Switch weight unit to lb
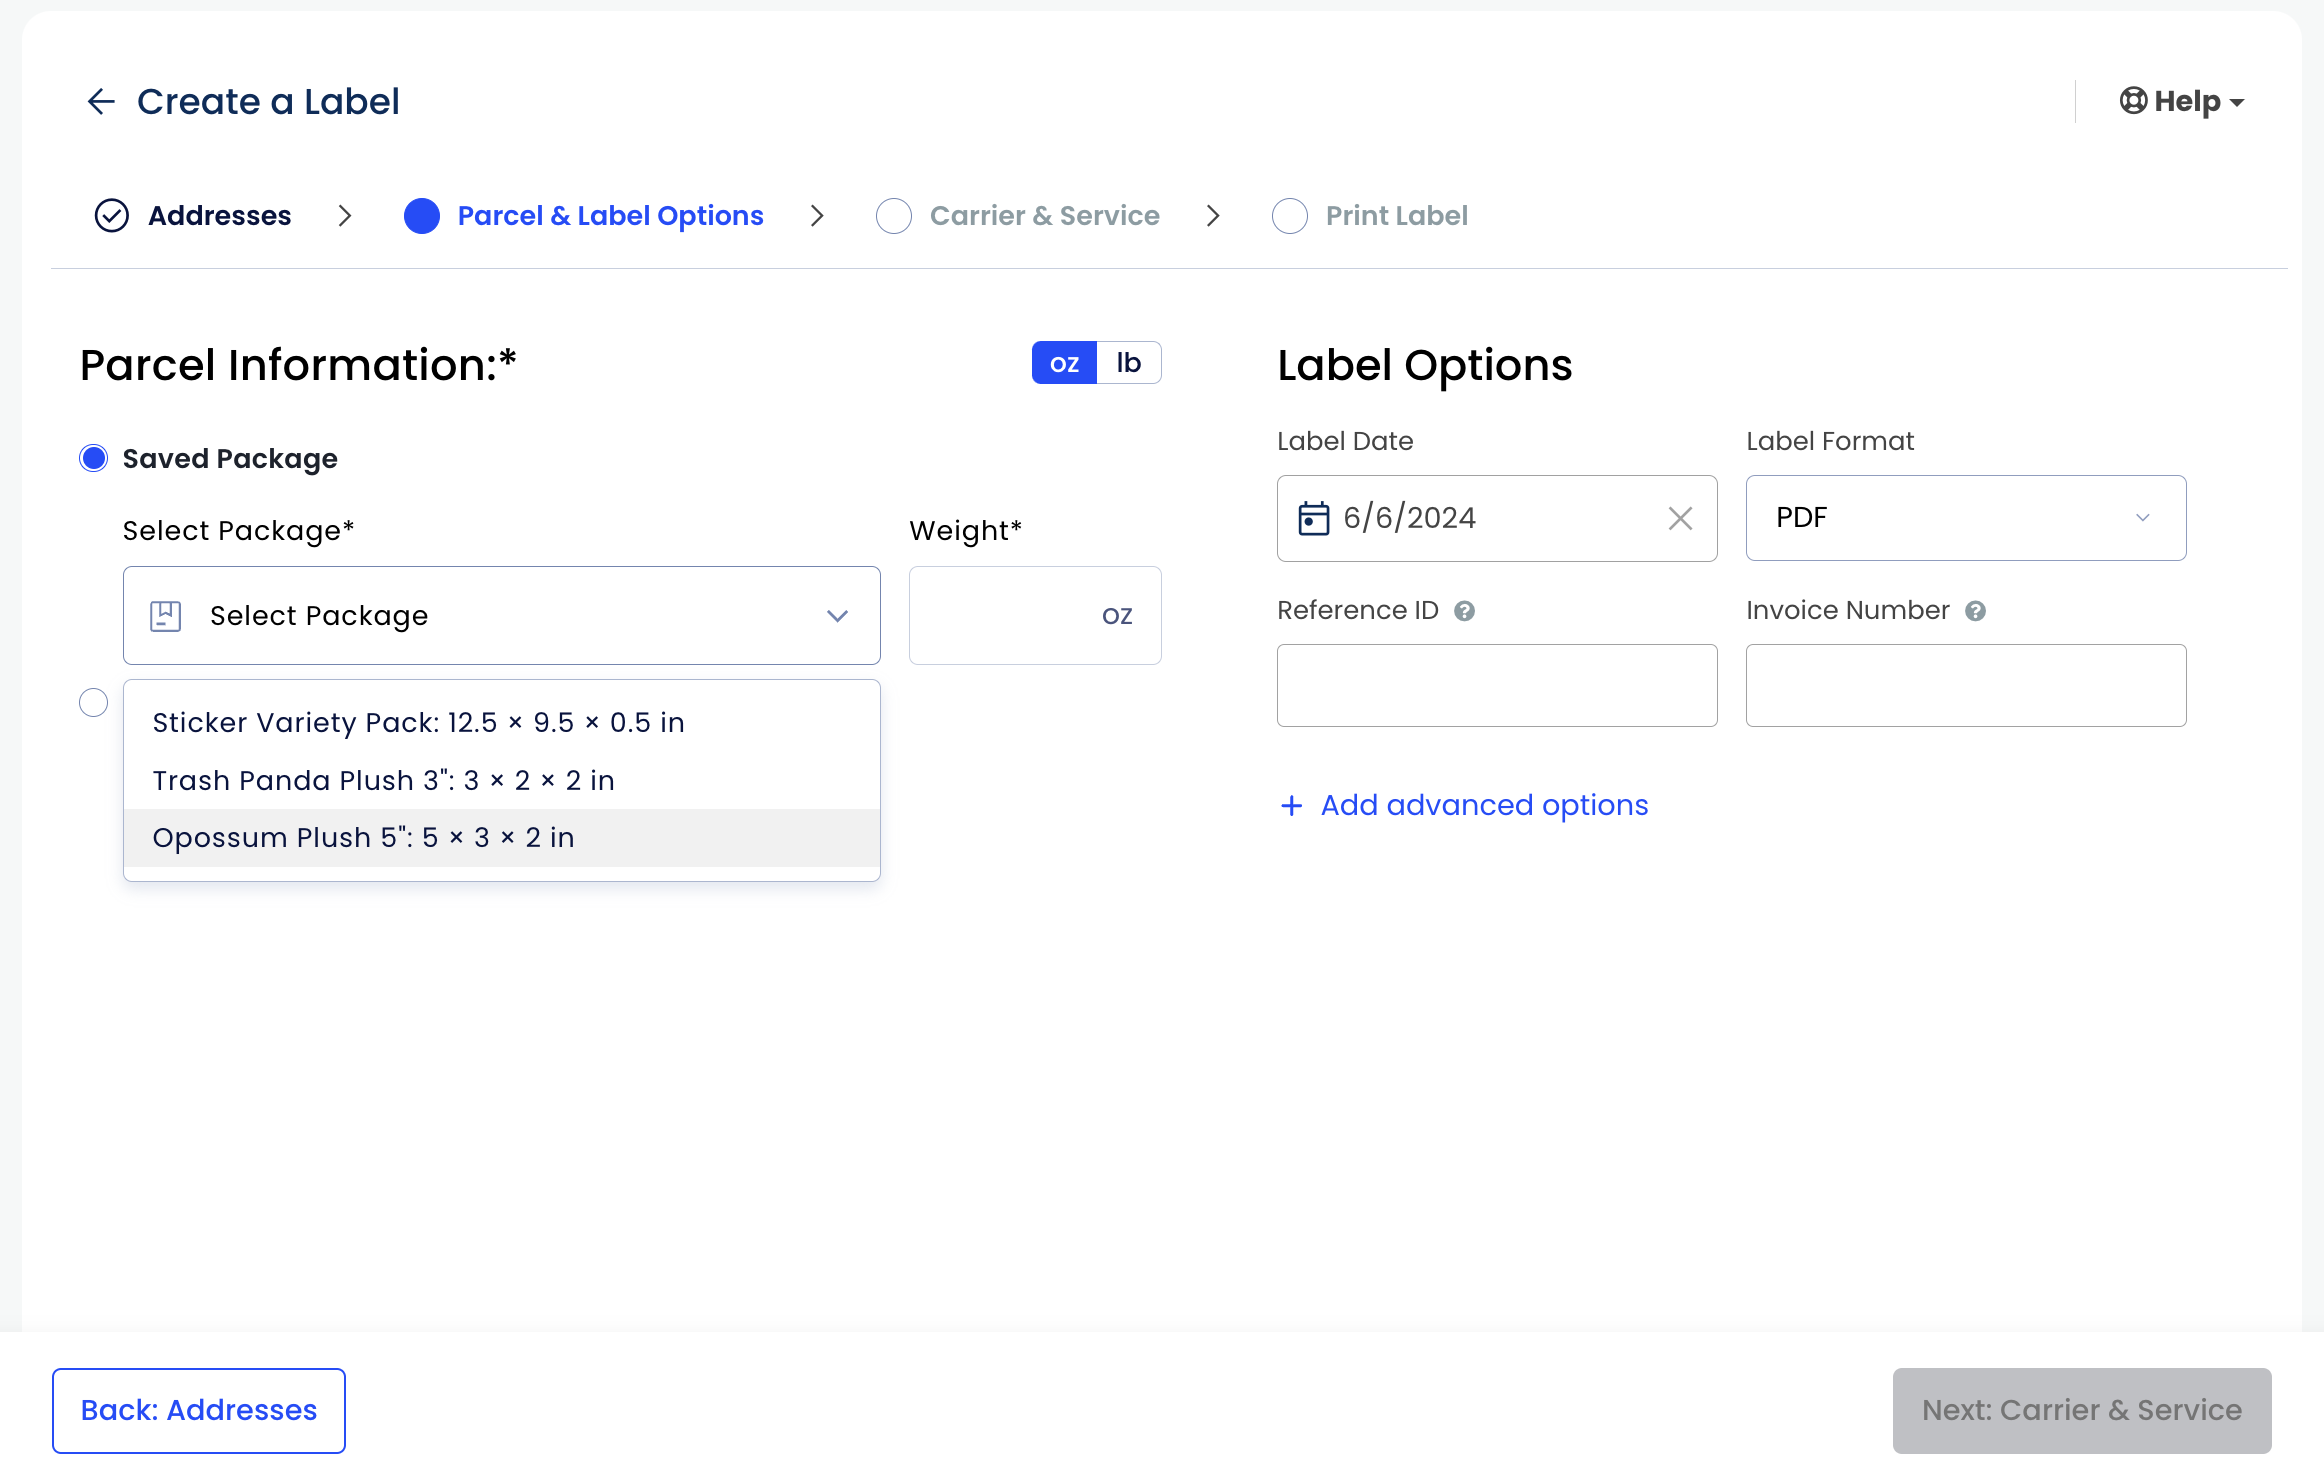This screenshot has width=2324, height=1472. point(1128,363)
